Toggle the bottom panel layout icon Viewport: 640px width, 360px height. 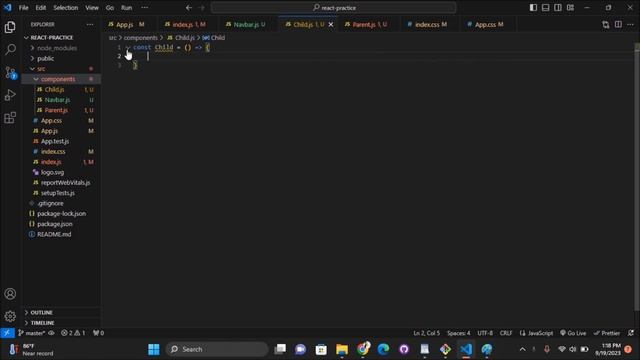pos(545,7)
